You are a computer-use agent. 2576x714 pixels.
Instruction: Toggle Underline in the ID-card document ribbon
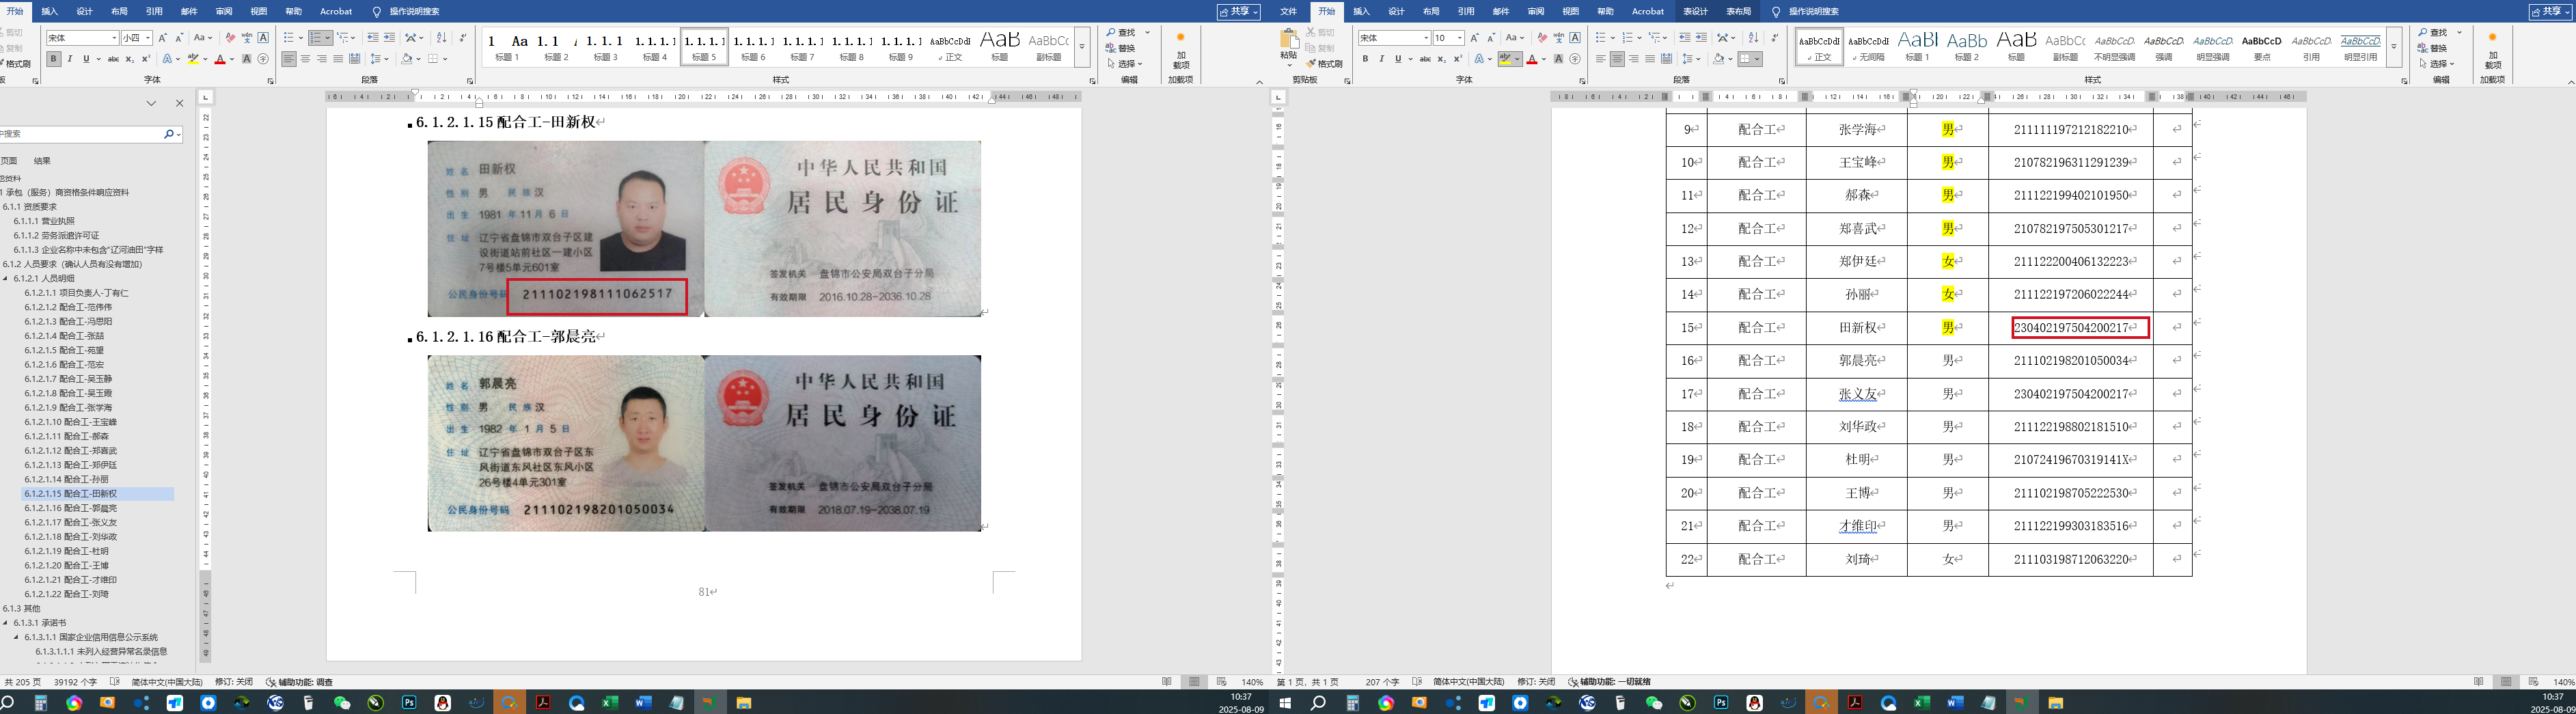pos(86,59)
